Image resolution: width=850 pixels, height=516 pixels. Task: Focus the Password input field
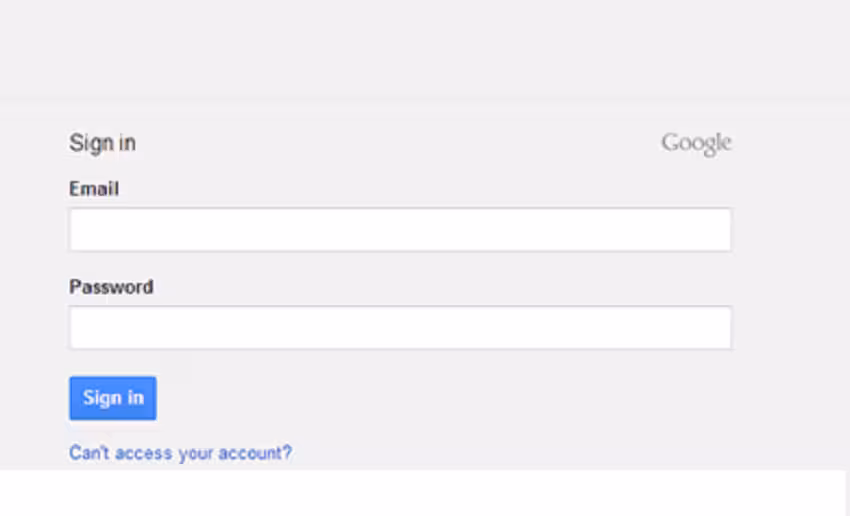tap(400, 328)
